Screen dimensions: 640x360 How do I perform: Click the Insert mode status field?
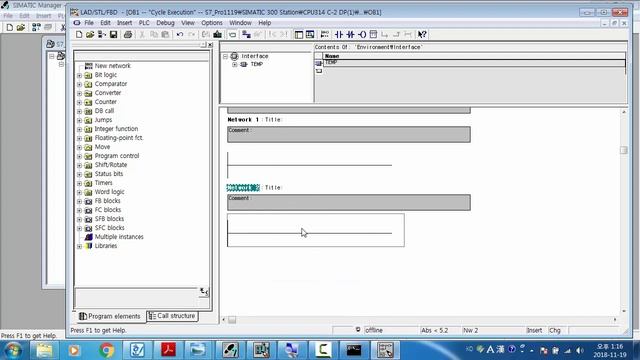pos(534,330)
